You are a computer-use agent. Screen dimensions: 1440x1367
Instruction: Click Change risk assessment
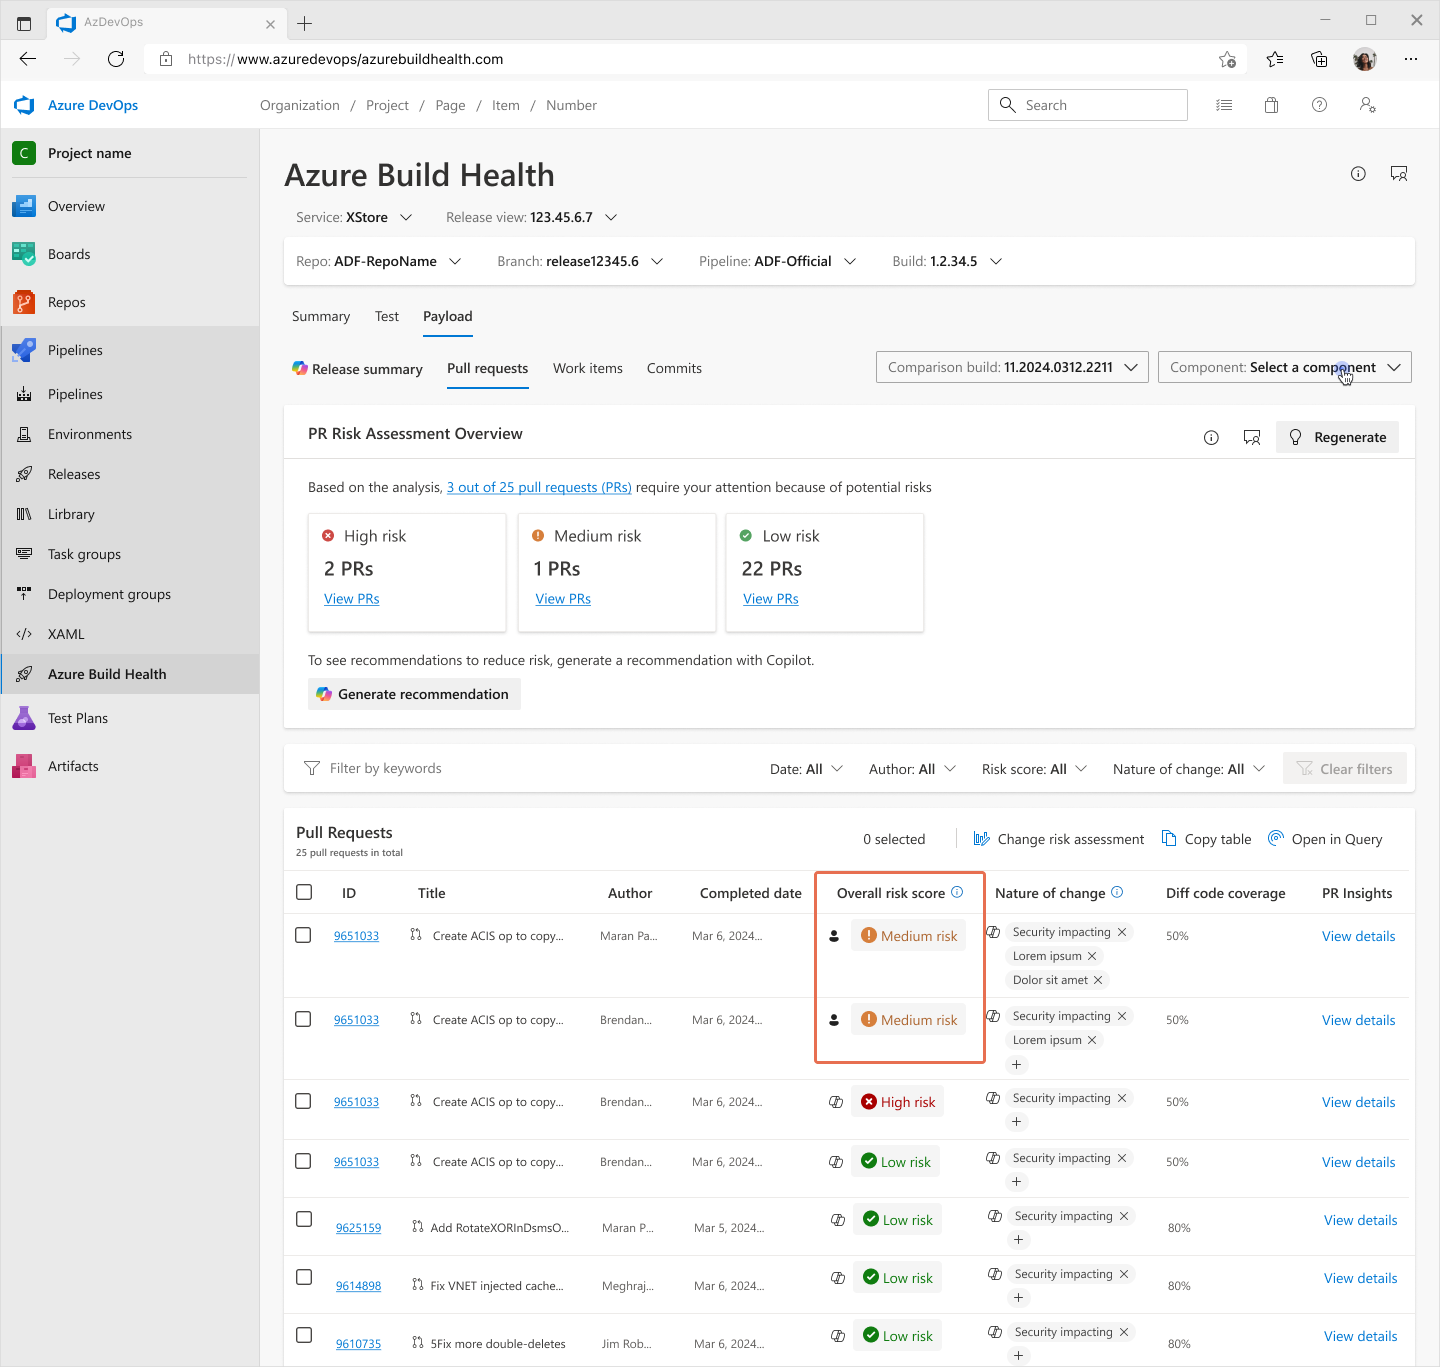click(1059, 839)
